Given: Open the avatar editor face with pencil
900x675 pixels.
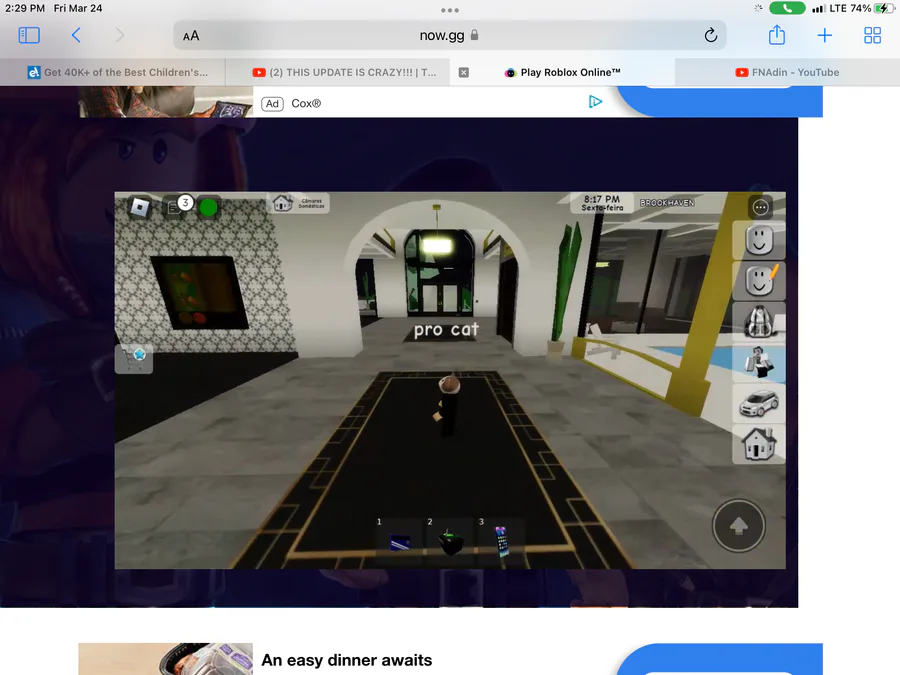Looking at the screenshot, I should (759, 281).
